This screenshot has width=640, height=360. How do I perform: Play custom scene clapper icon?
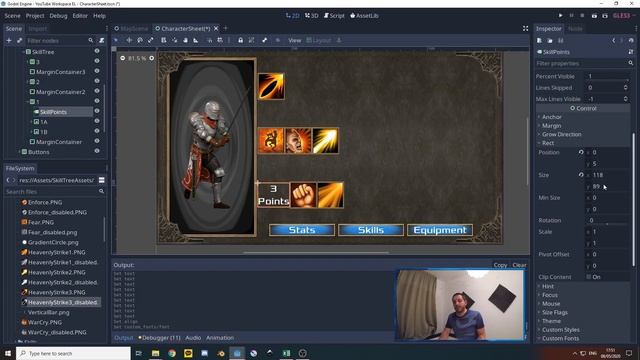605,16
